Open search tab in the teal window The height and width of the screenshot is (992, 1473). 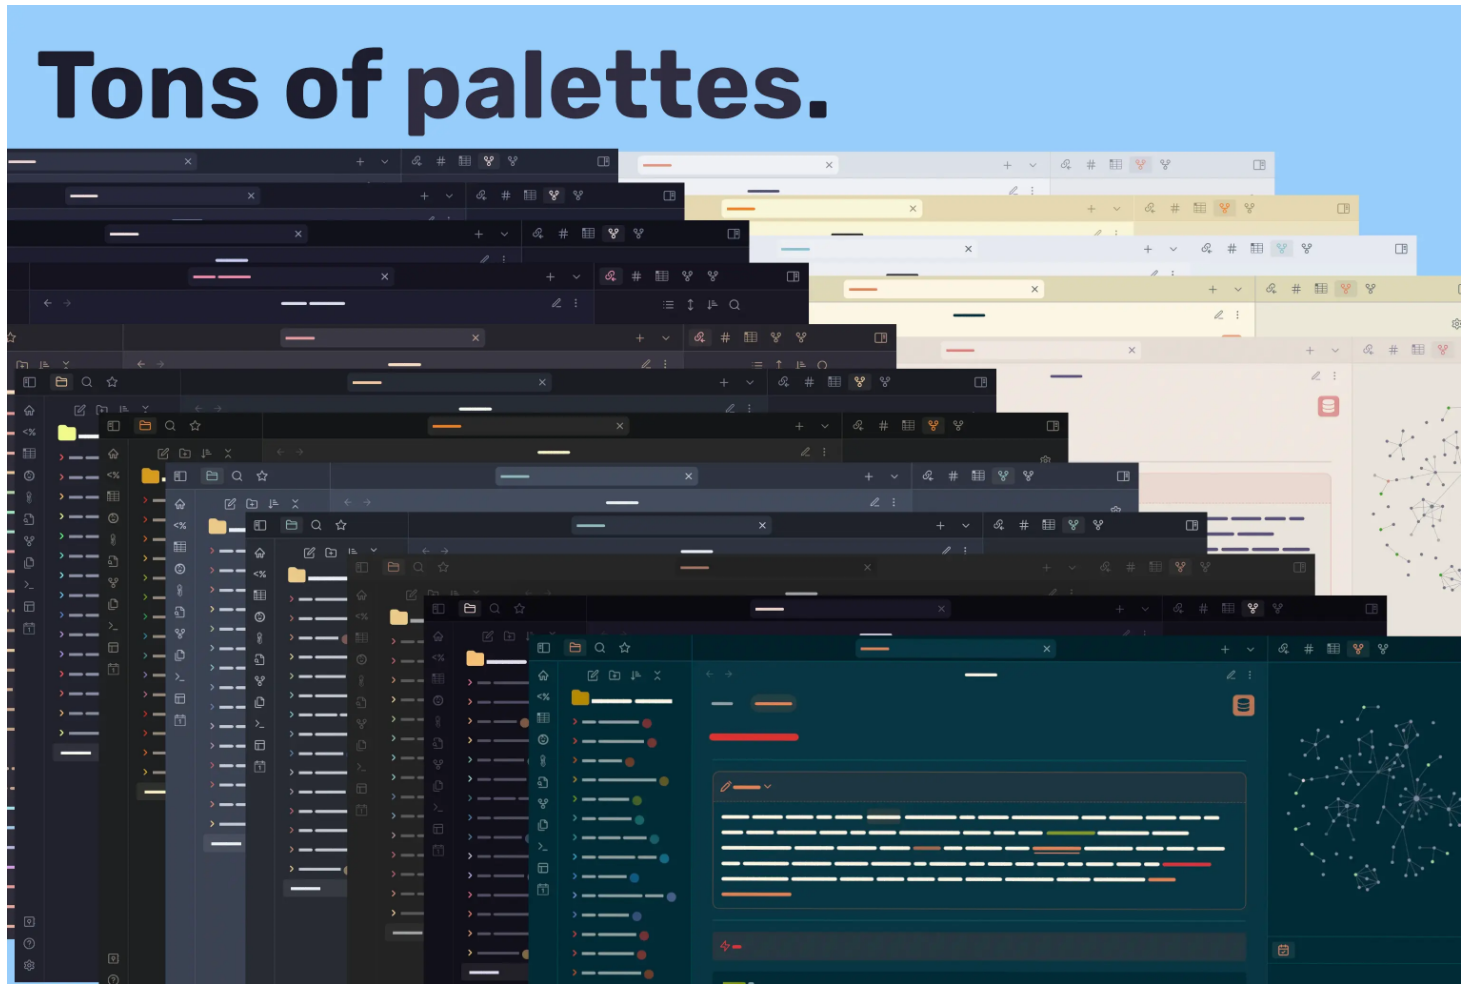[x=600, y=648]
